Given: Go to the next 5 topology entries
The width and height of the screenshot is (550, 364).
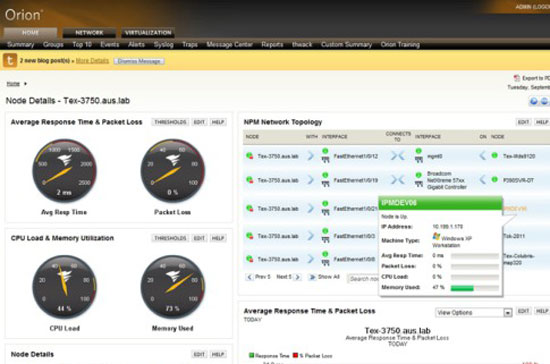Looking at the screenshot, I should (288, 277).
